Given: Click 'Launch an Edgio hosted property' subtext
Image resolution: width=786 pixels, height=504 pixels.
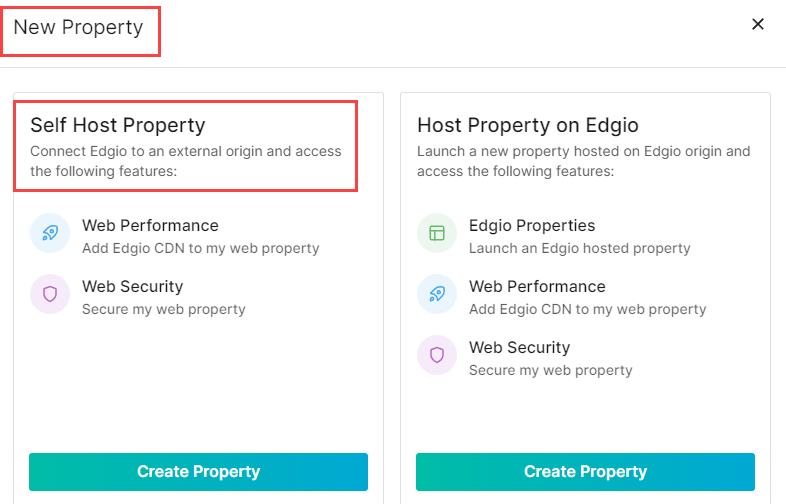Looking at the screenshot, I should click(x=579, y=248).
